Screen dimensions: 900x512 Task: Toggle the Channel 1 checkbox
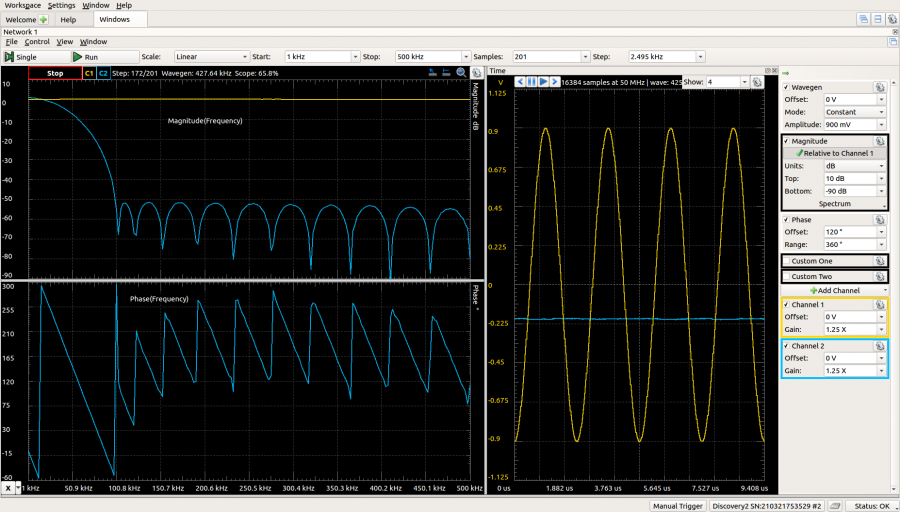(786, 305)
